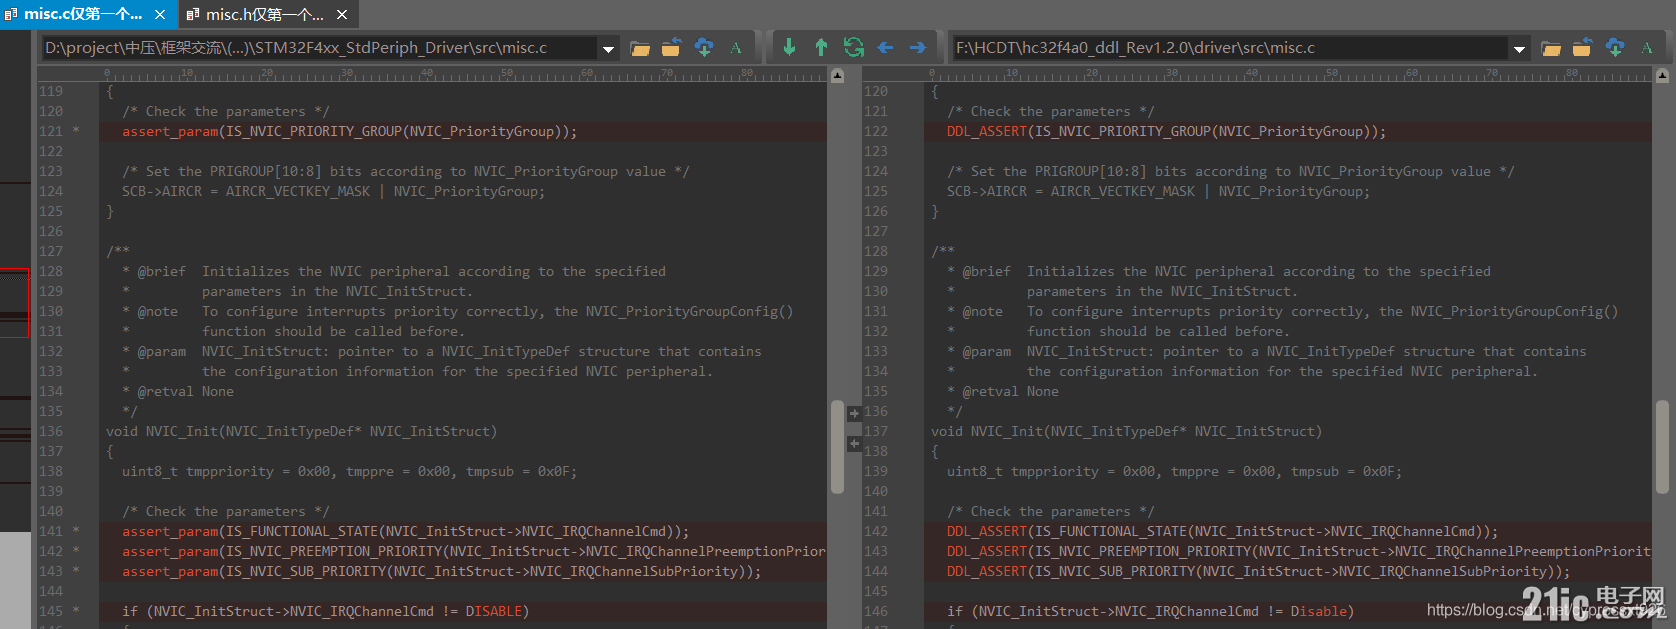Select right line DDL_ASSERT(IS_NVIC_SUB_PRIORITY

point(1258,571)
